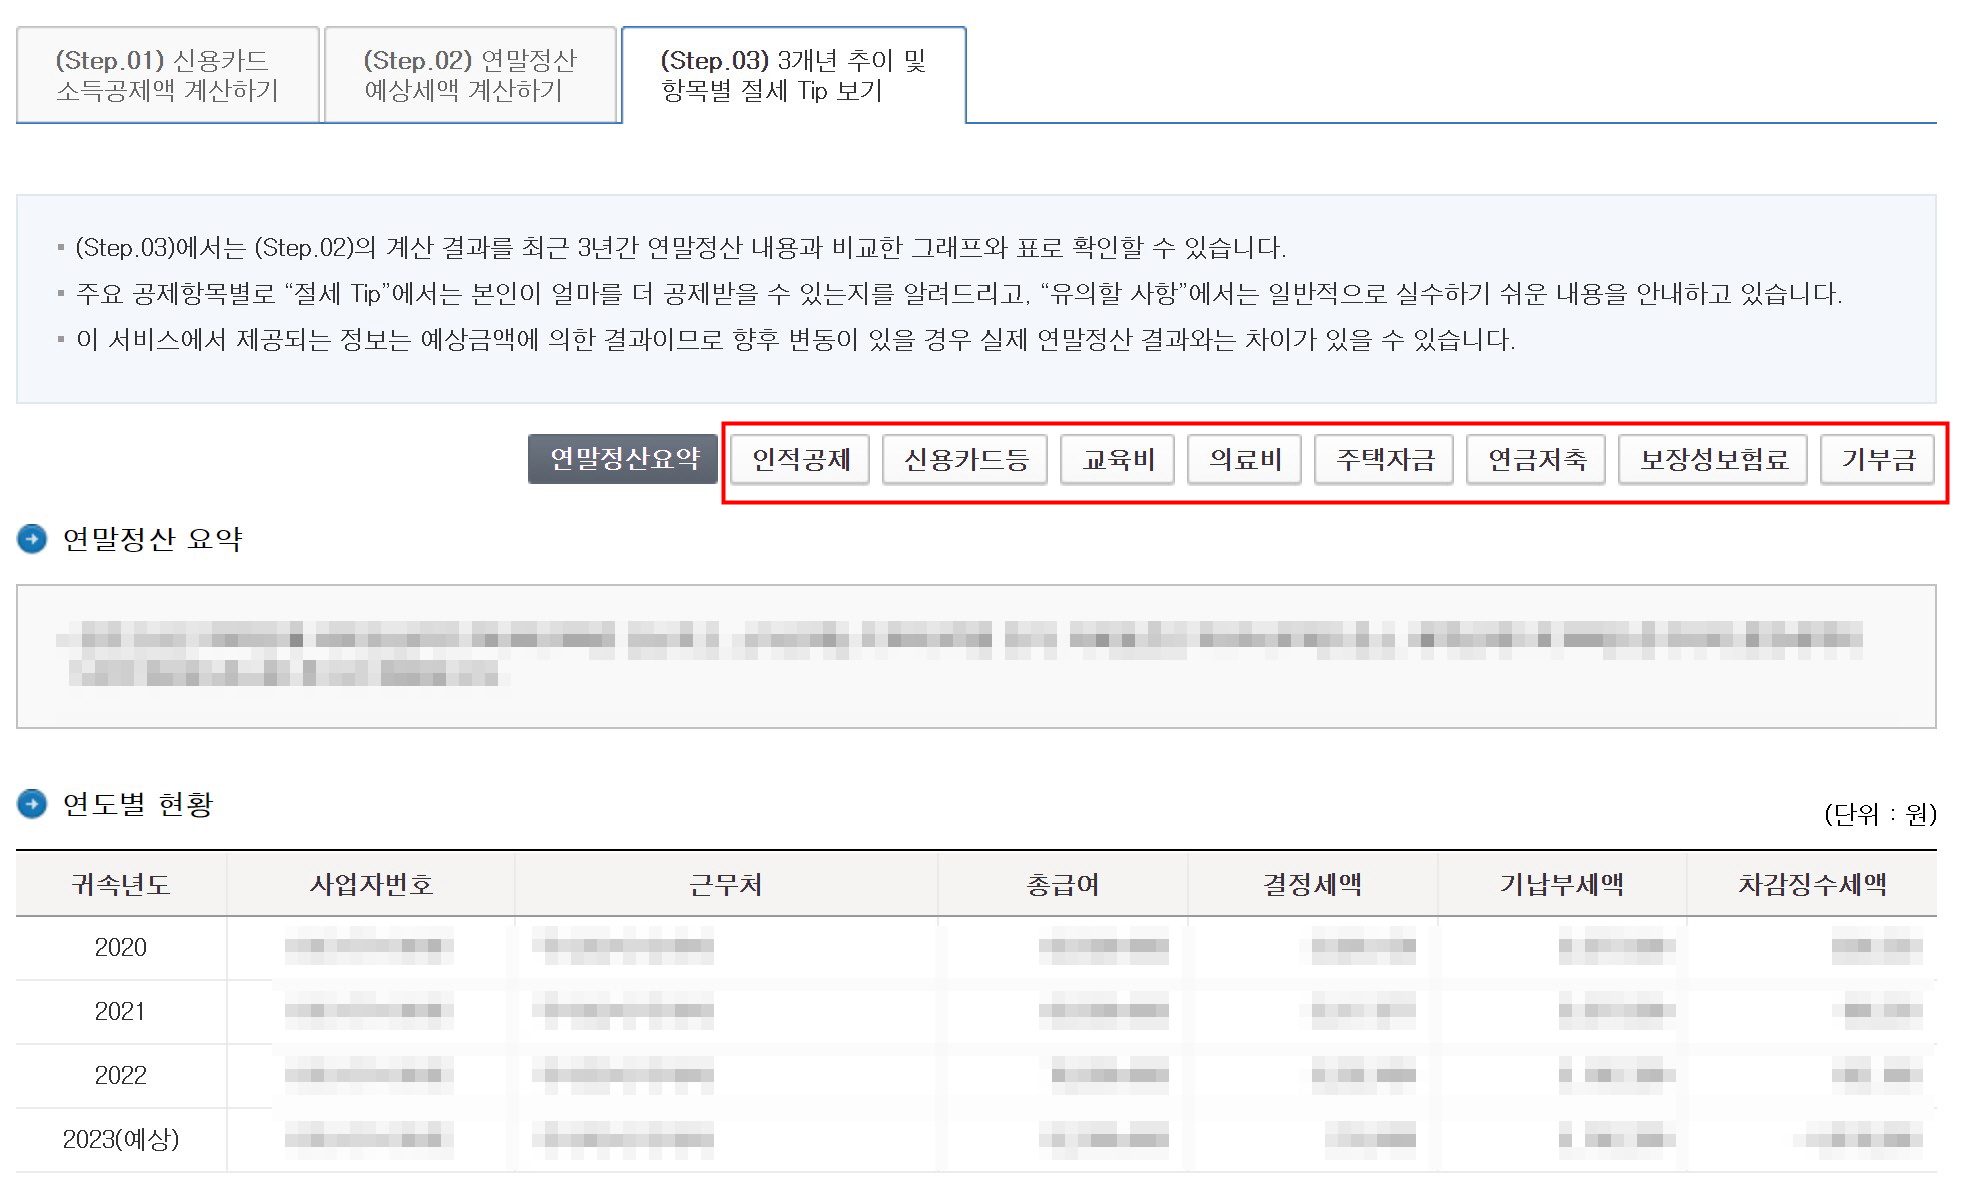
Task: Select the 2020 row year cell
Action: 120,948
